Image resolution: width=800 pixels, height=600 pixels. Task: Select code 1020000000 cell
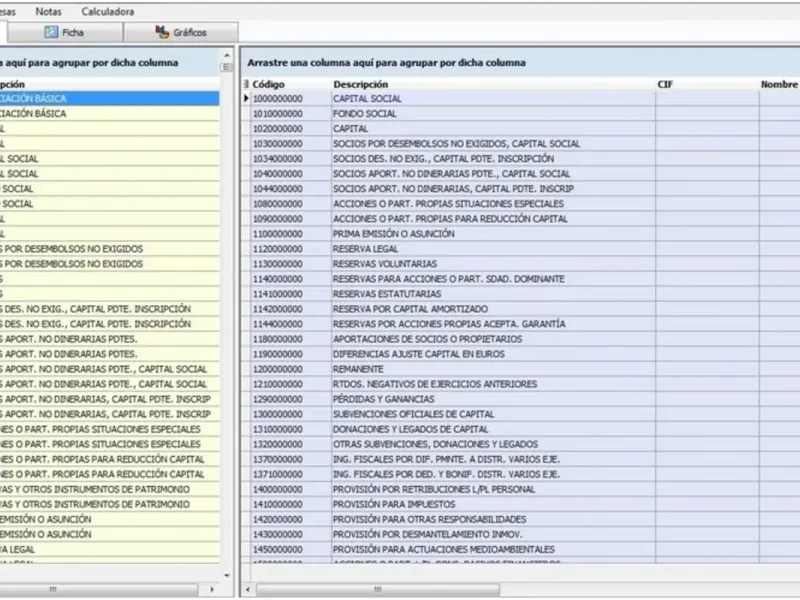291,129
